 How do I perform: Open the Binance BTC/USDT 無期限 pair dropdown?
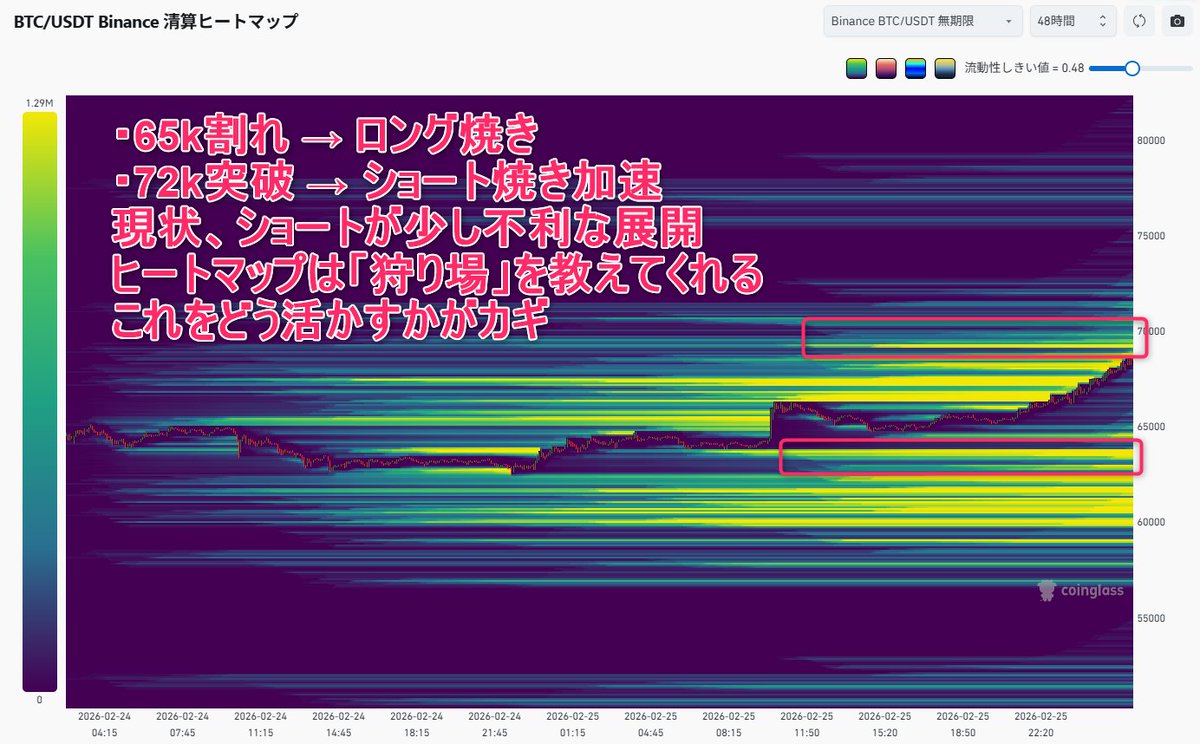(x=922, y=20)
